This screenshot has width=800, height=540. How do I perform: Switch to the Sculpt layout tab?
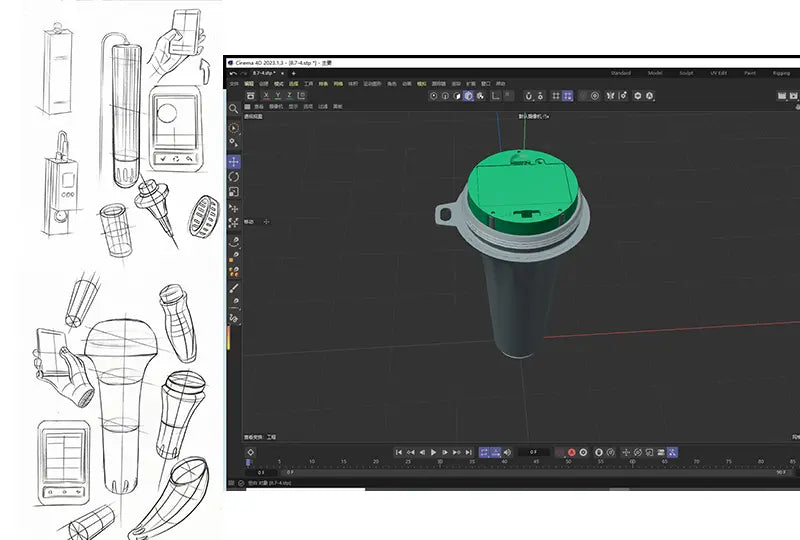(x=686, y=73)
